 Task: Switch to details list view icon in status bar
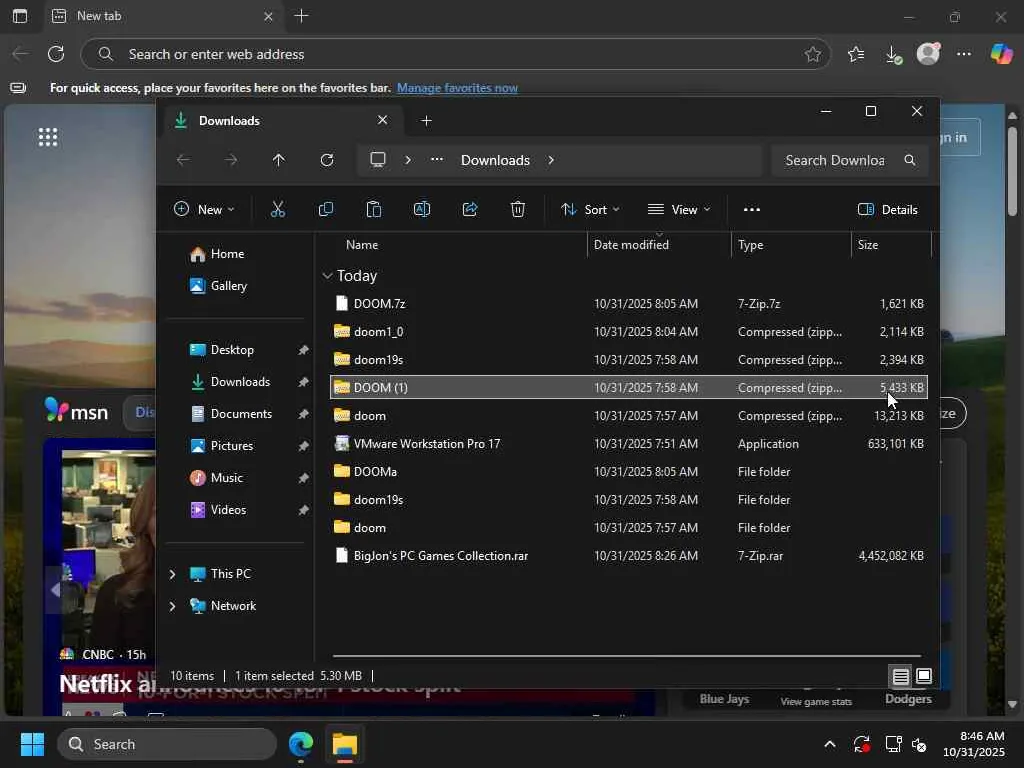click(x=901, y=677)
